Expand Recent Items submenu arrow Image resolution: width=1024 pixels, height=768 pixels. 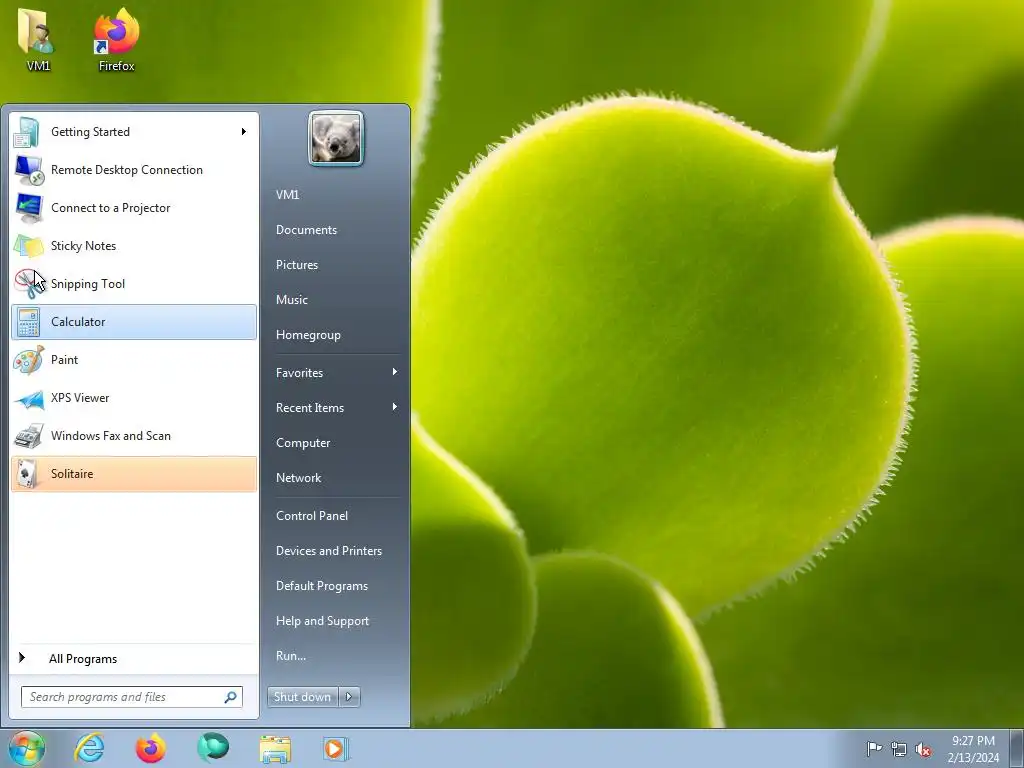pos(394,408)
